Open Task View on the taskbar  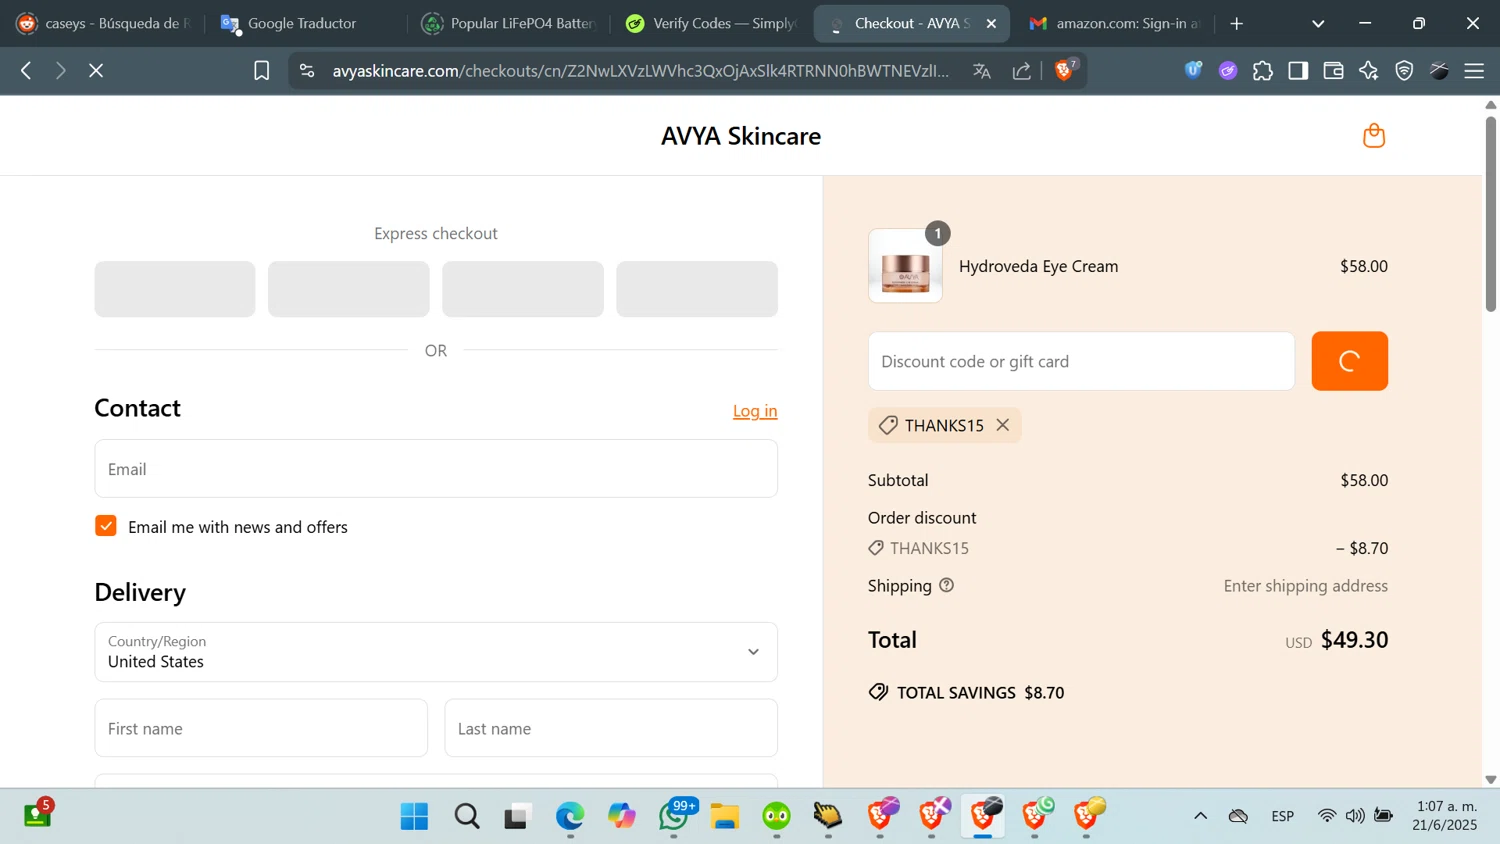(517, 816)
